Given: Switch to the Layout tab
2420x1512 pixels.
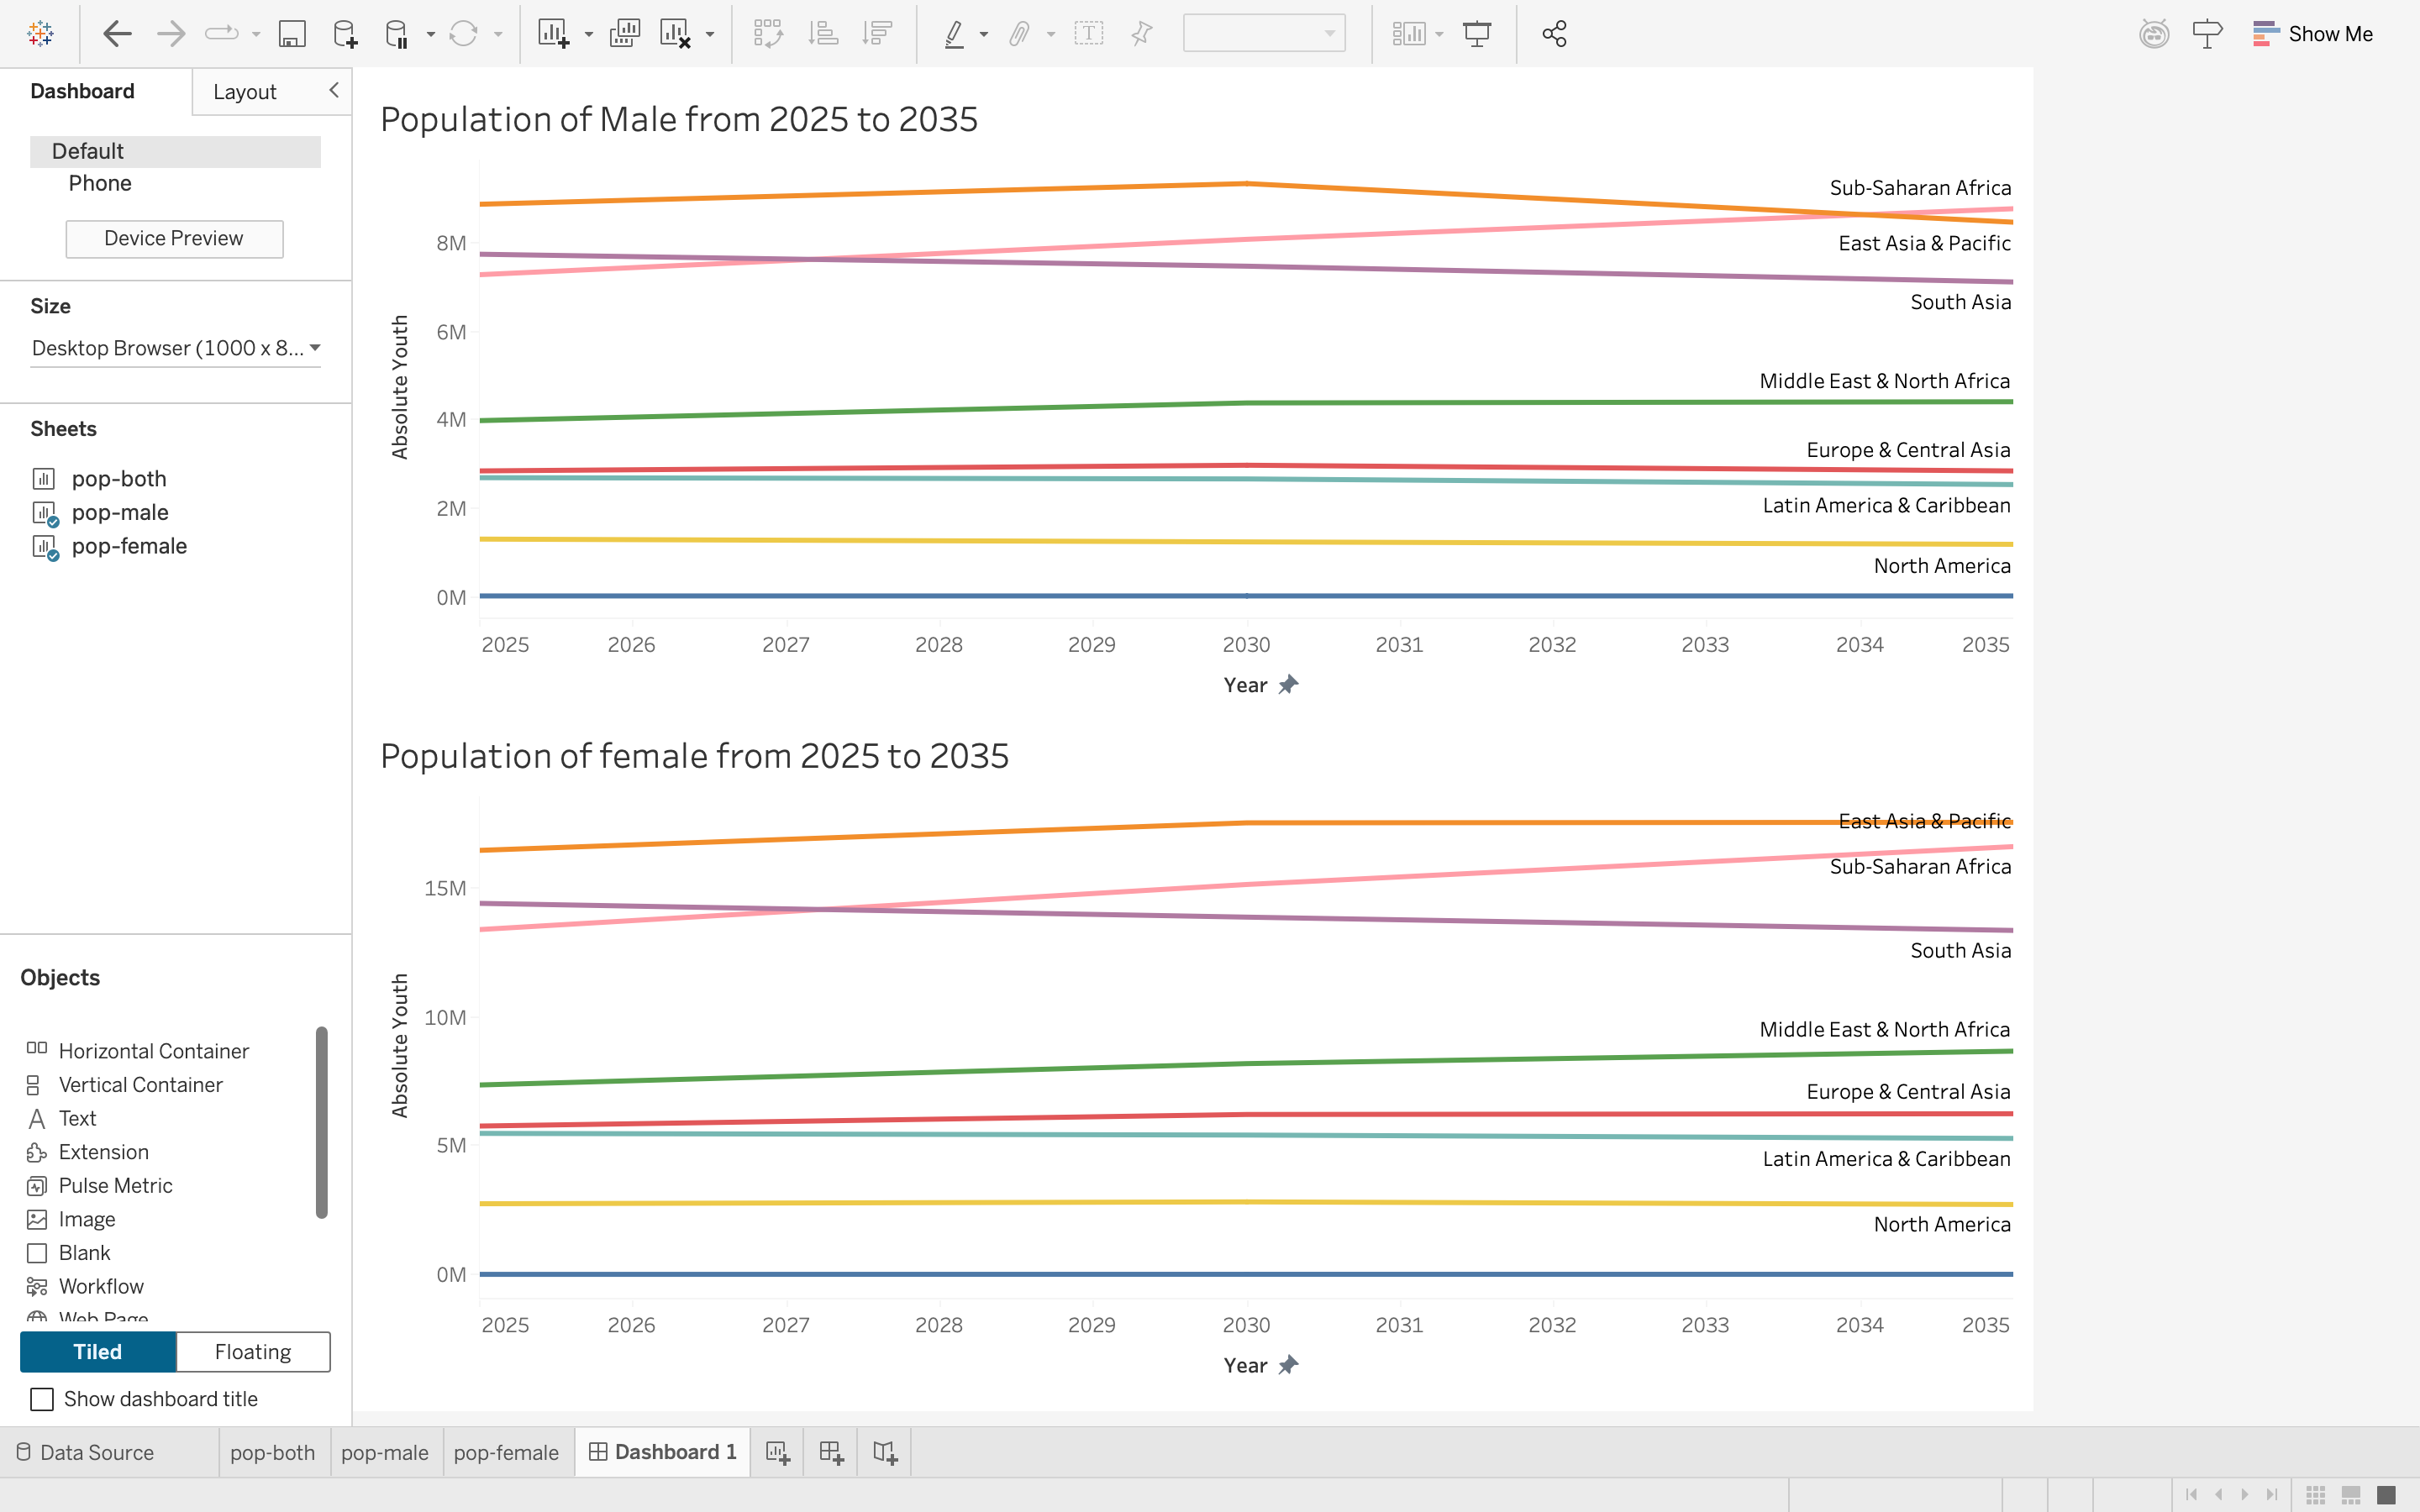Looking at the screenshot, I should point(245,92).
